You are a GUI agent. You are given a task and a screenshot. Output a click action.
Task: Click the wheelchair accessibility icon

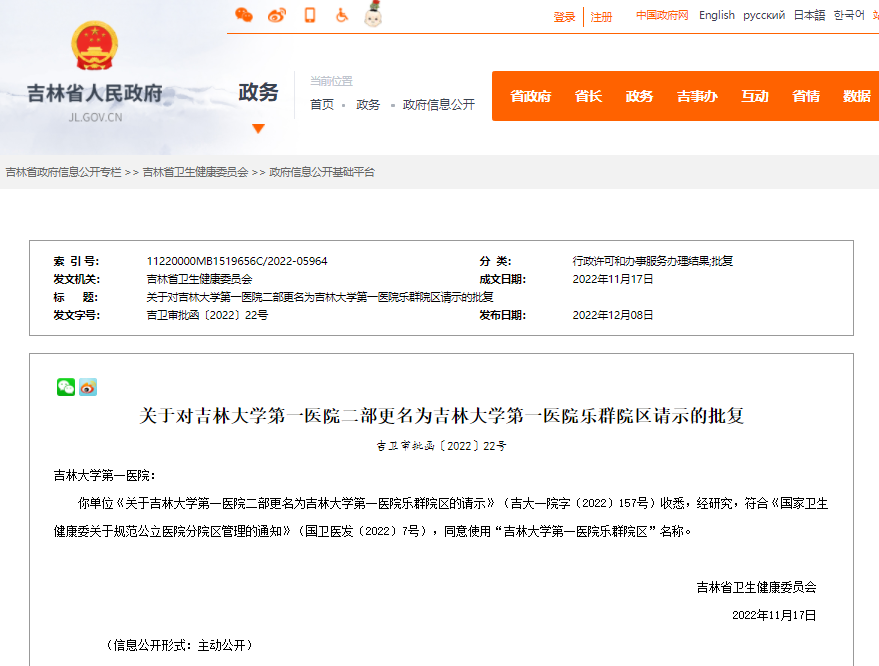[x=341, y=15]
